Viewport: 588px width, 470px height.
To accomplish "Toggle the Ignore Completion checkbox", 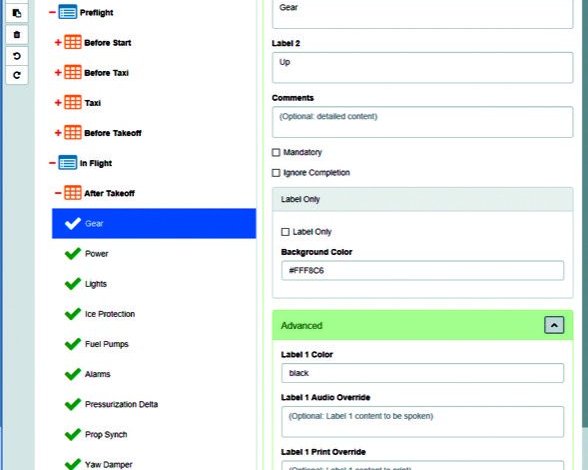I will tap(276, 173).
